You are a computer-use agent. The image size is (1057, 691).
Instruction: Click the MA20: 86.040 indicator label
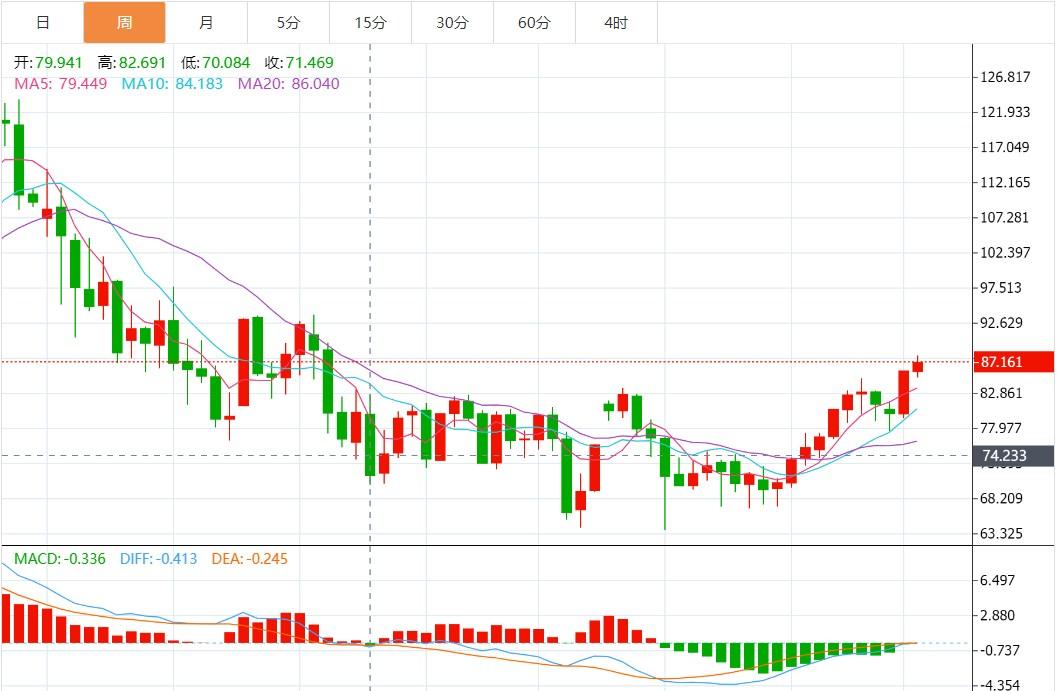click(x=288, y=83)
